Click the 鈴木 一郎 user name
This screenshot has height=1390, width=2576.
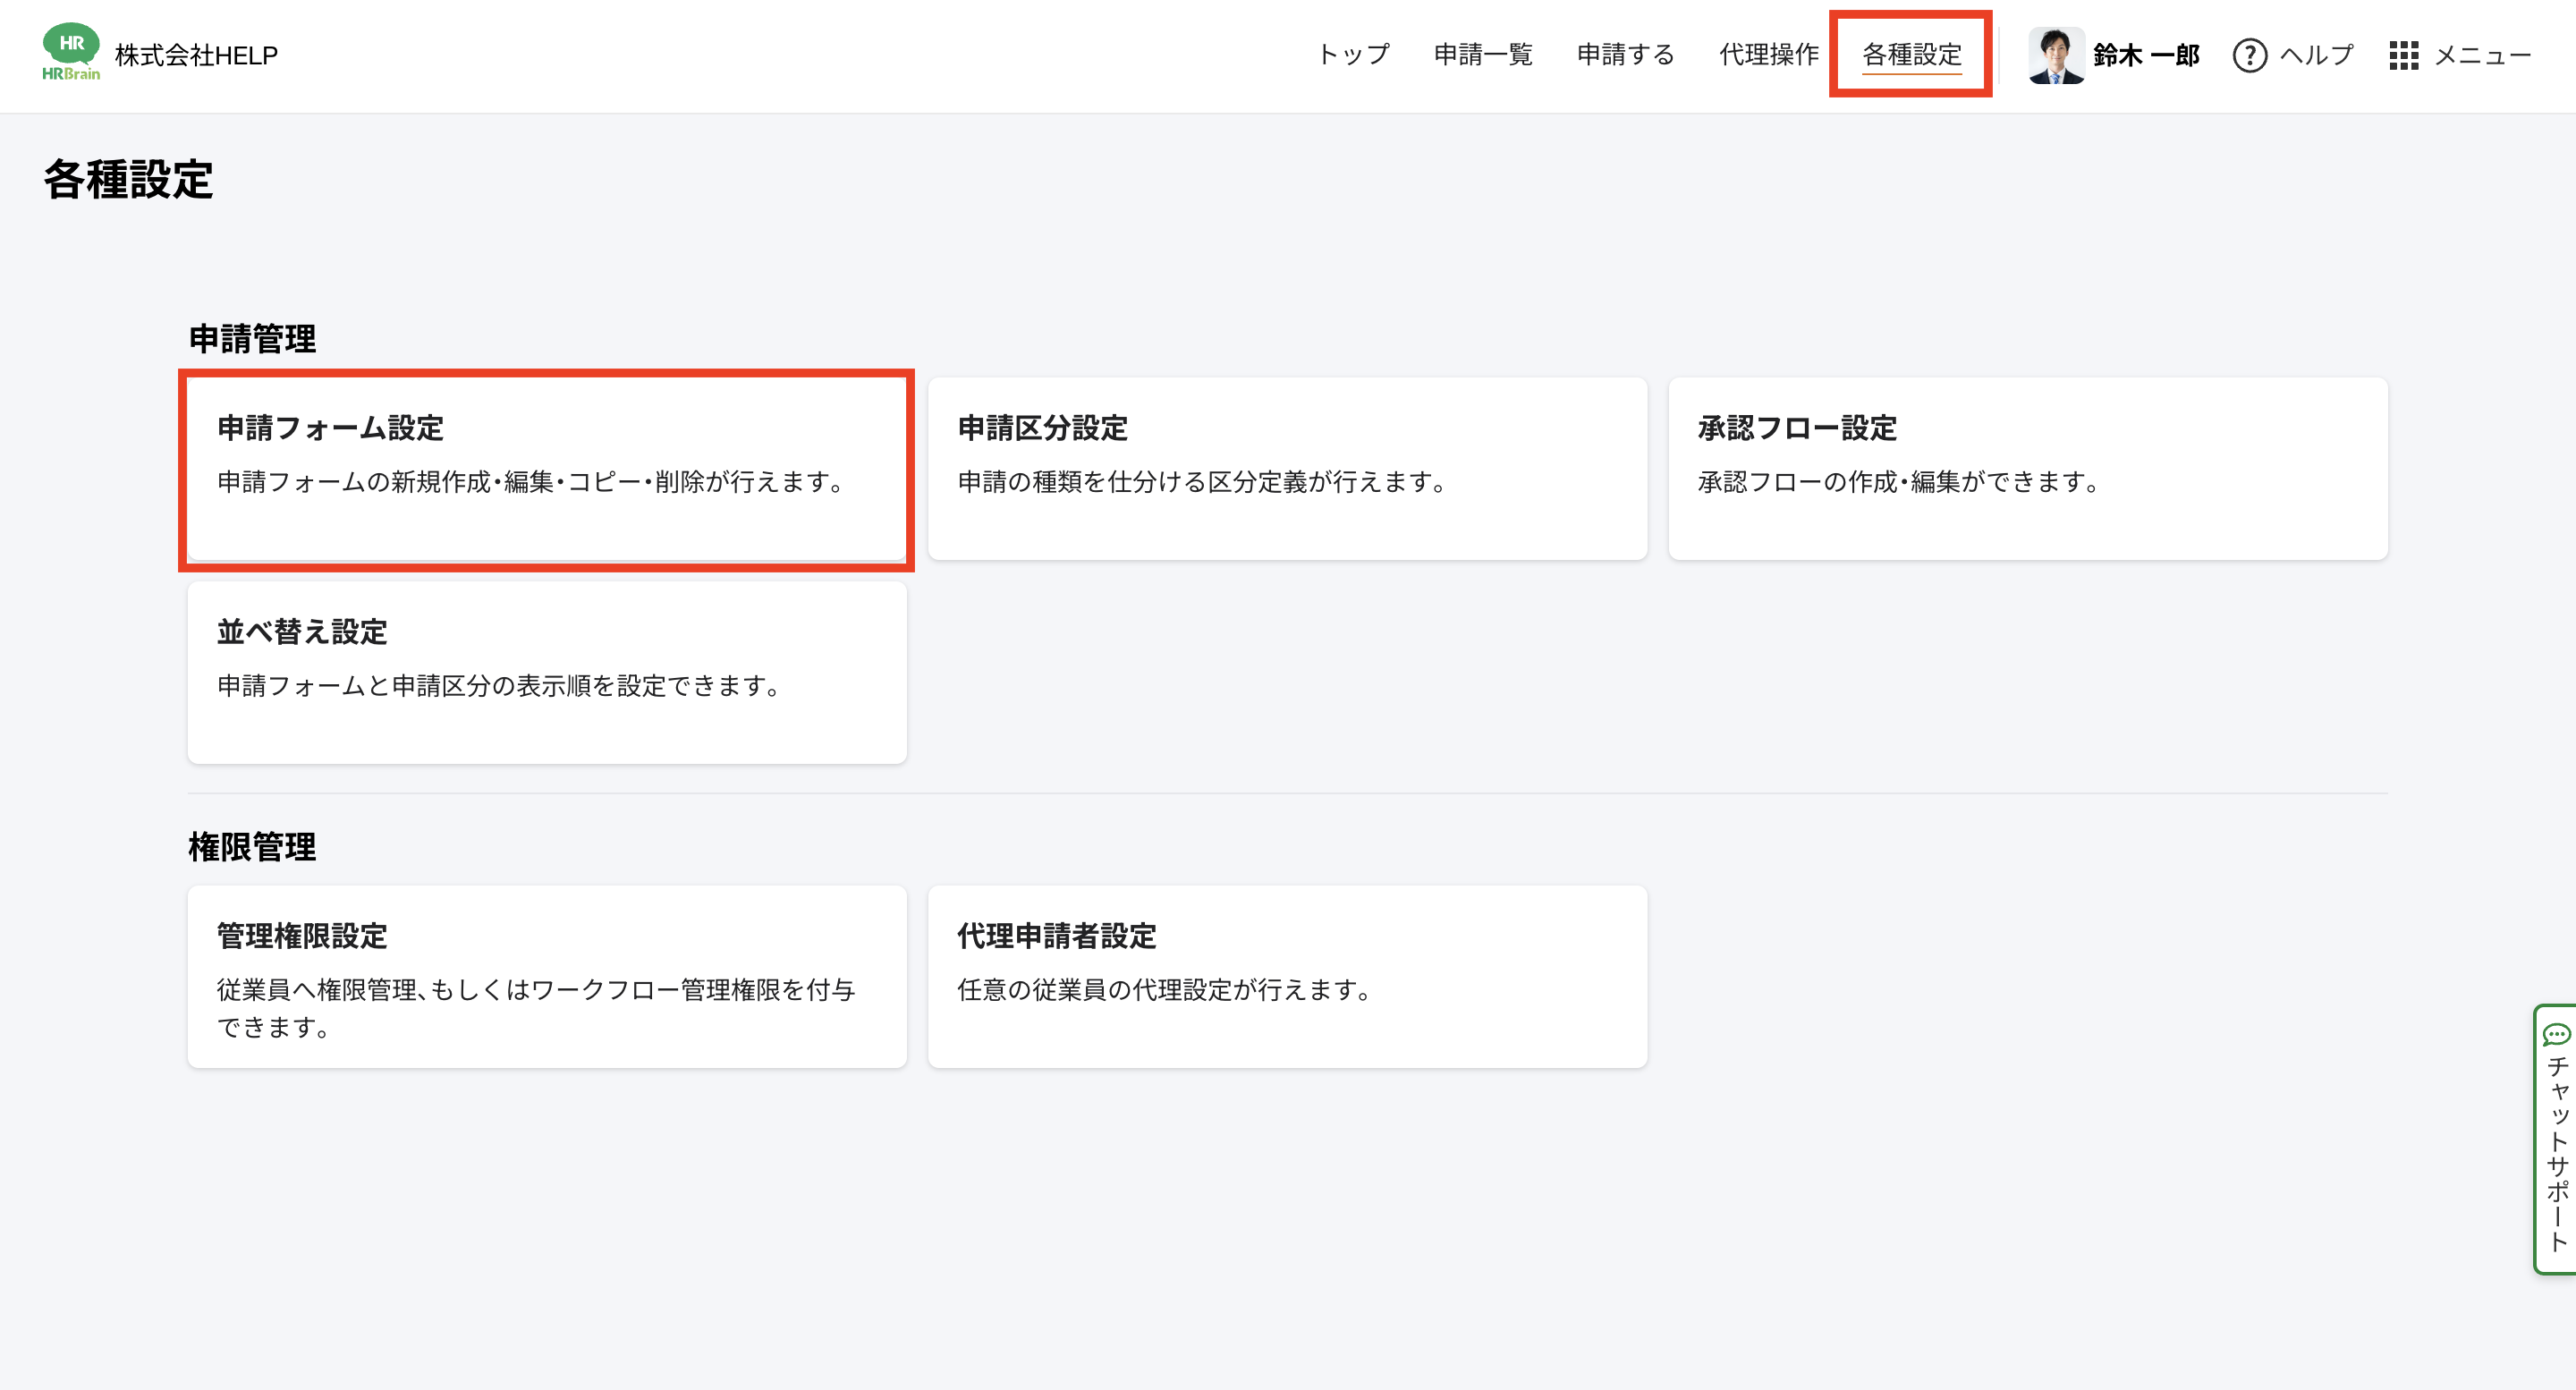2146,55
